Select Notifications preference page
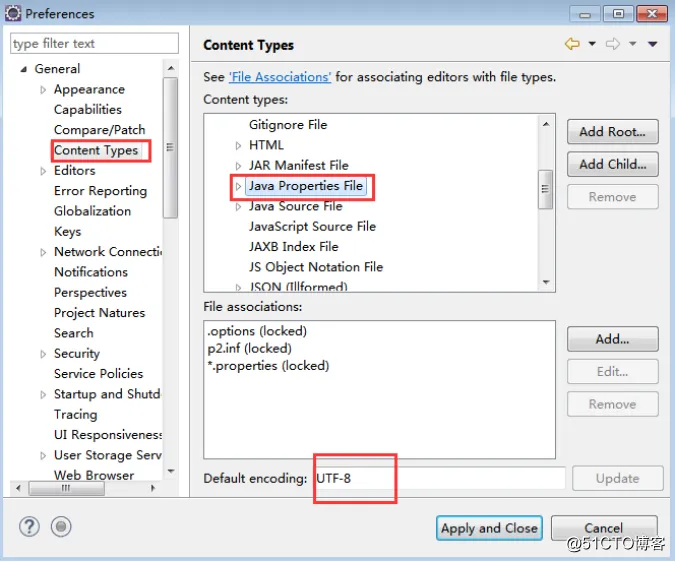Image resolution: width=675 pixels, height=562 pixels. 91,272
